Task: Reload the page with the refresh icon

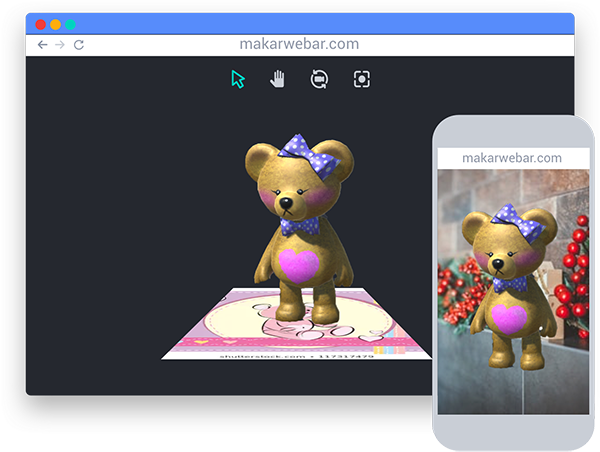Action: (79, 45)
